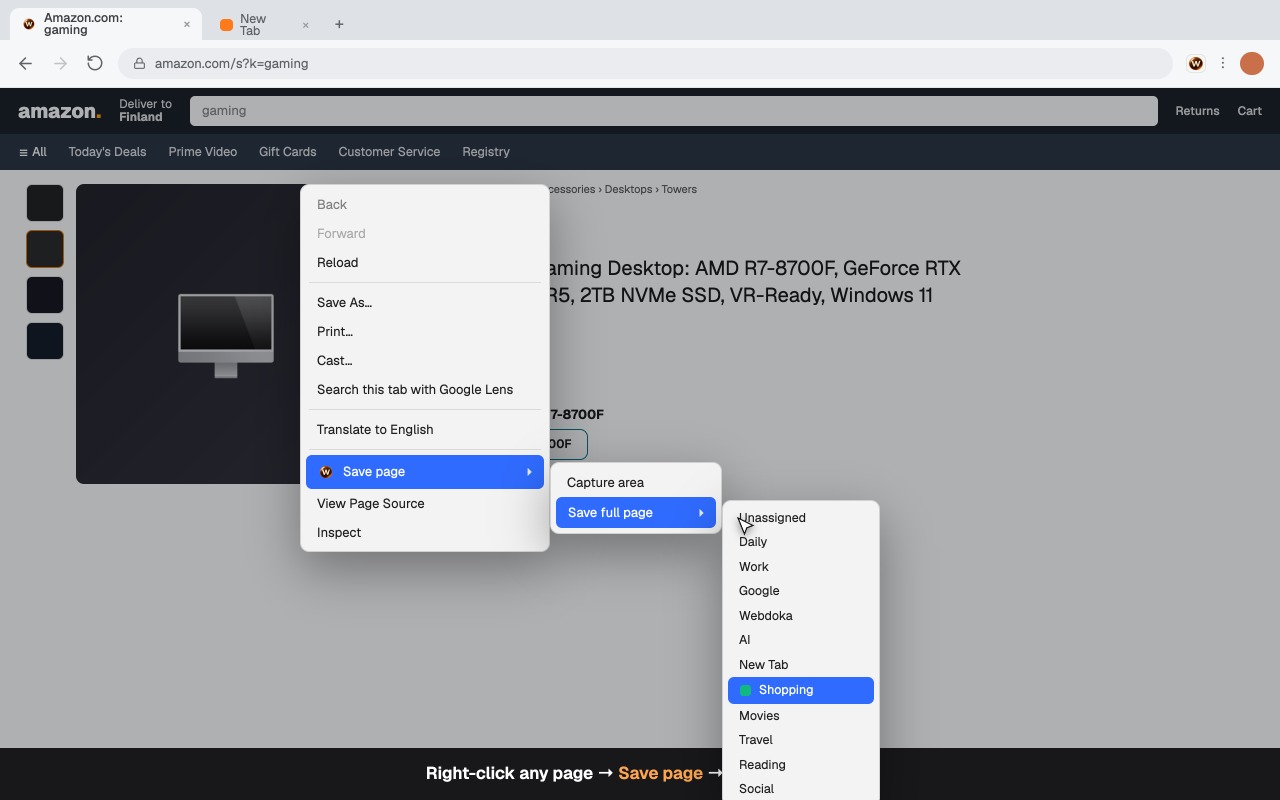Open the orange profile avatar
Screen dimensions: 1280x800
pos(1252,63)
